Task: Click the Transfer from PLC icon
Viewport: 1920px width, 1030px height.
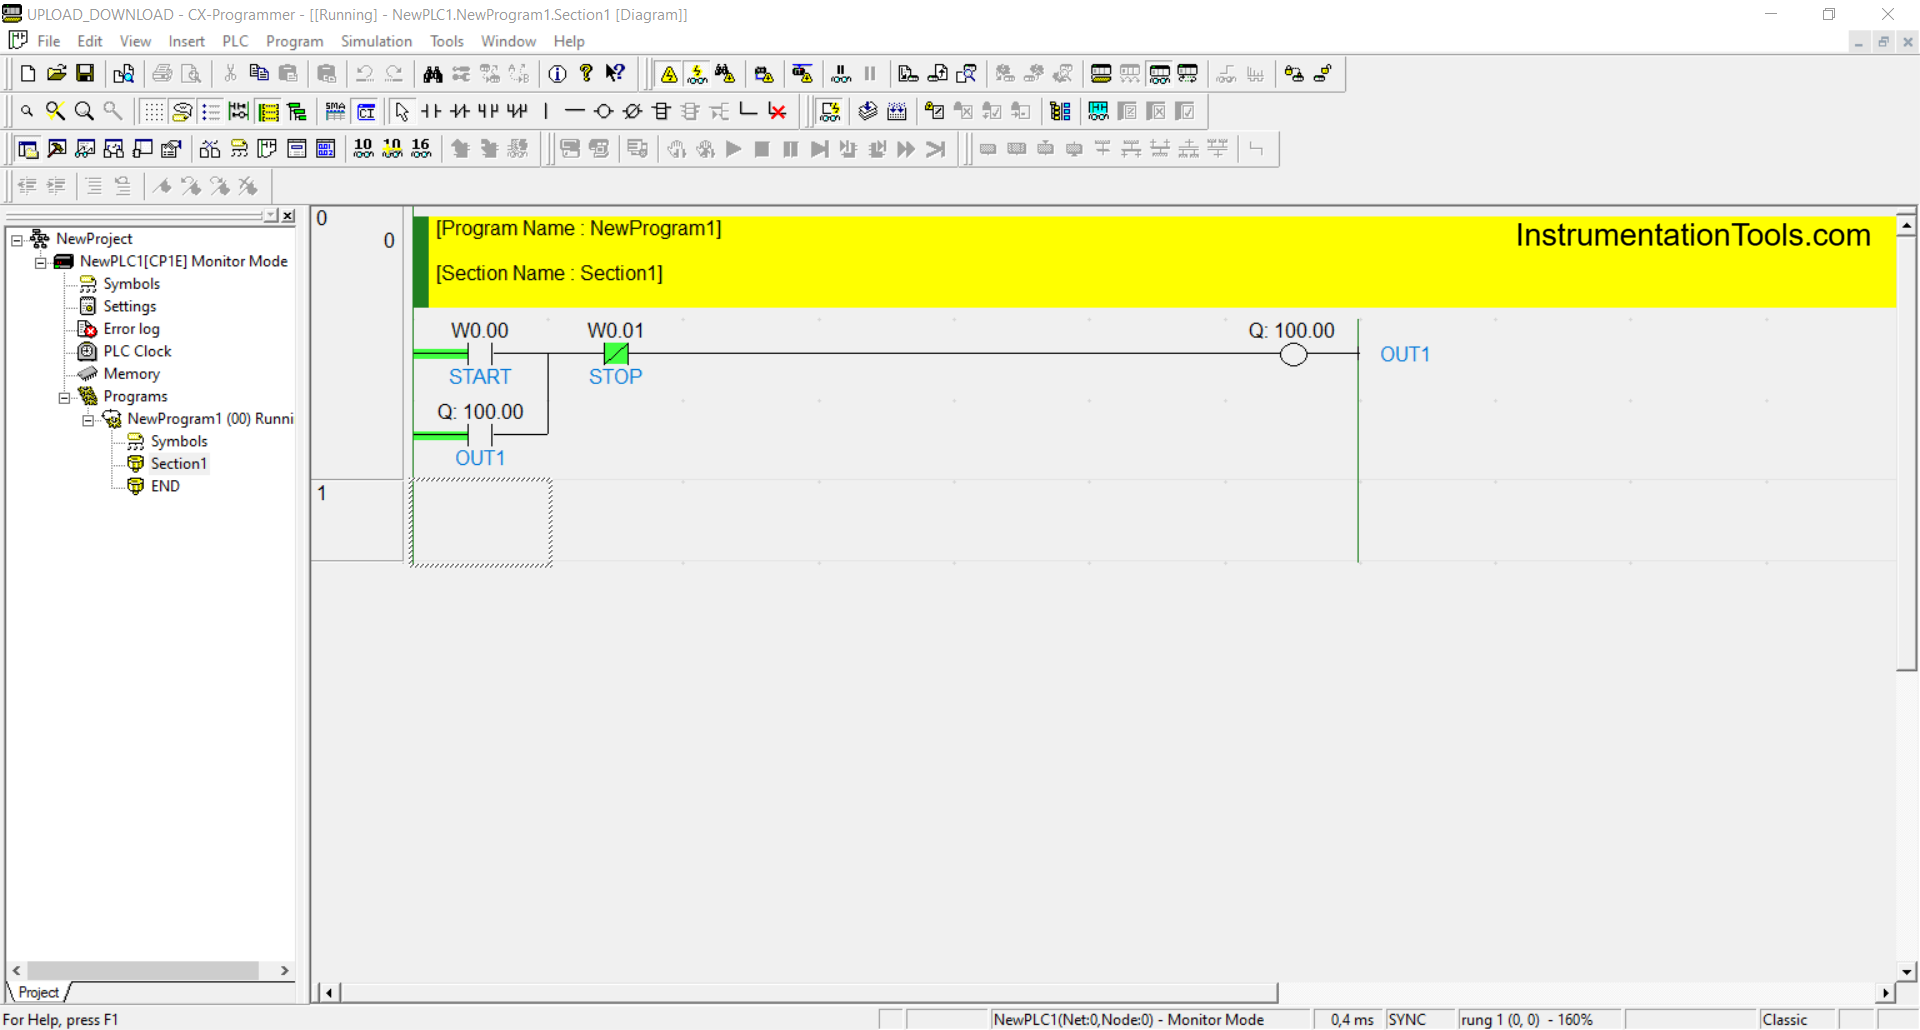Action: 938,73
